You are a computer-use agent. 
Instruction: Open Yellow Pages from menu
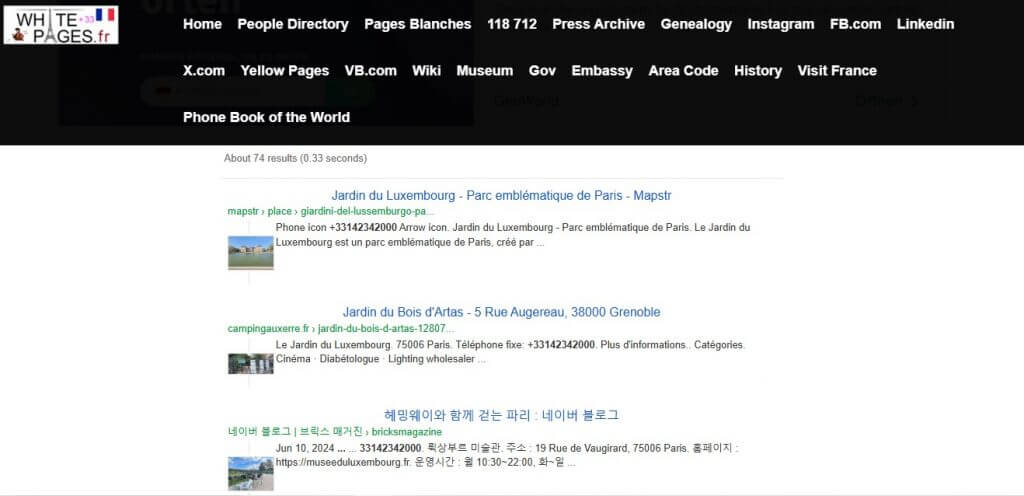(x=284, y=71)
